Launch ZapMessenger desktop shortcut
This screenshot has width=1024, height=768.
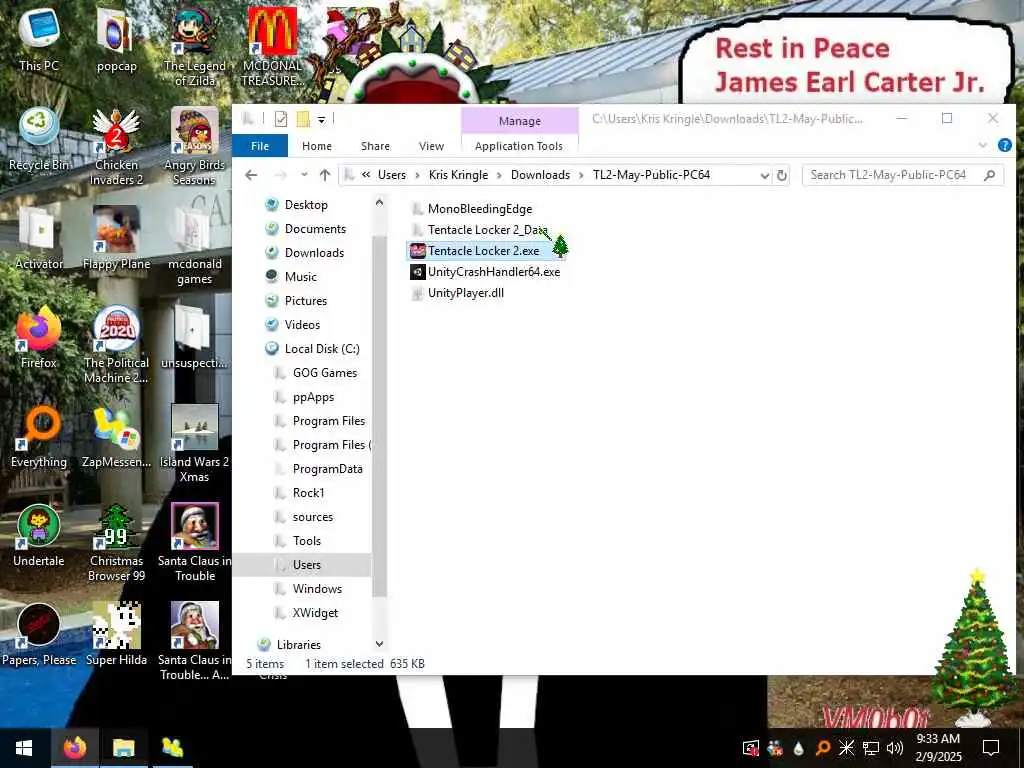(116, 436)
